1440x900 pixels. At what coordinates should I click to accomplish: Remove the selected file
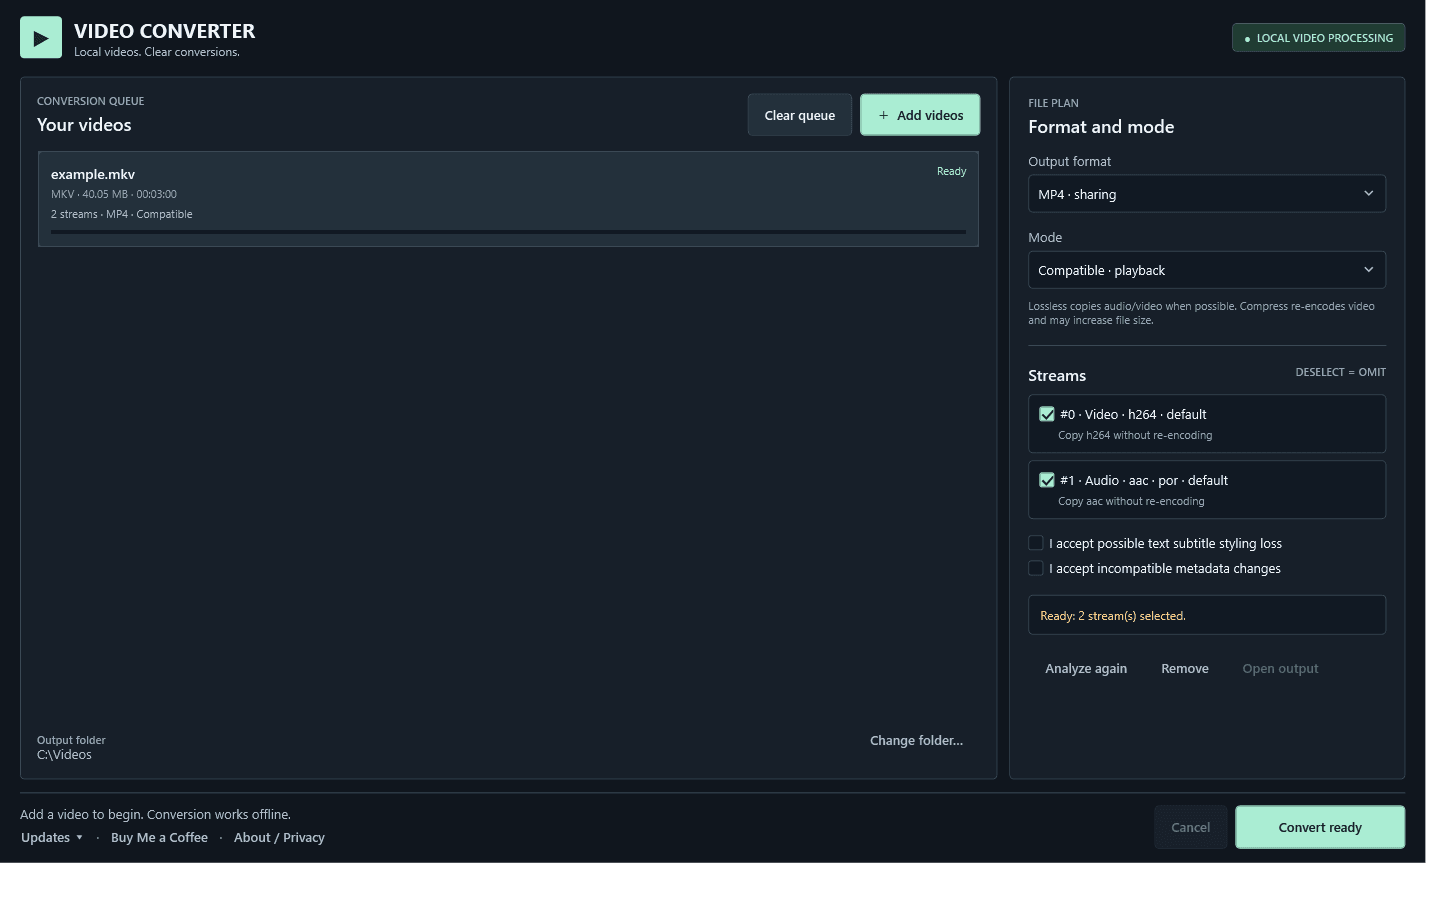click(1185, 668)
